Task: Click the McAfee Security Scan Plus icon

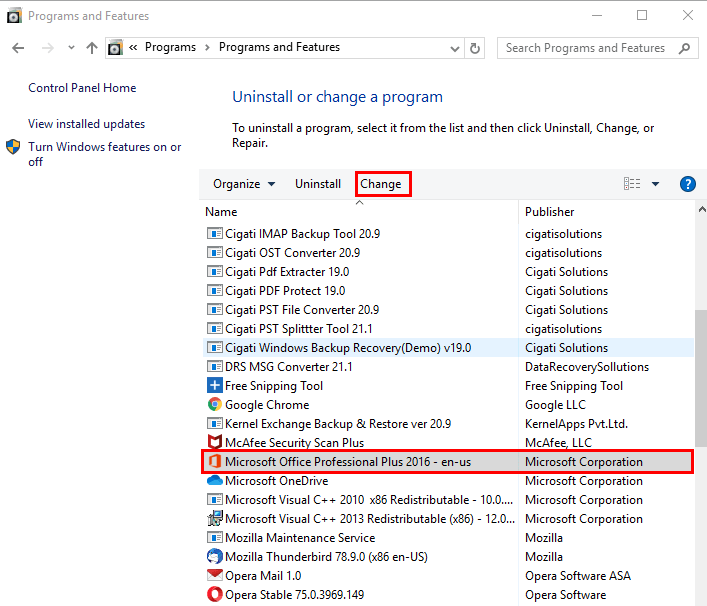Action: point(215,442)
